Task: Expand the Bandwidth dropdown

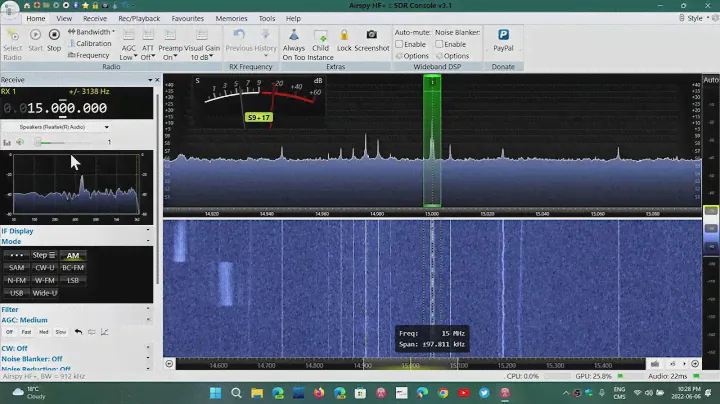Action: (x=95, y=32)
